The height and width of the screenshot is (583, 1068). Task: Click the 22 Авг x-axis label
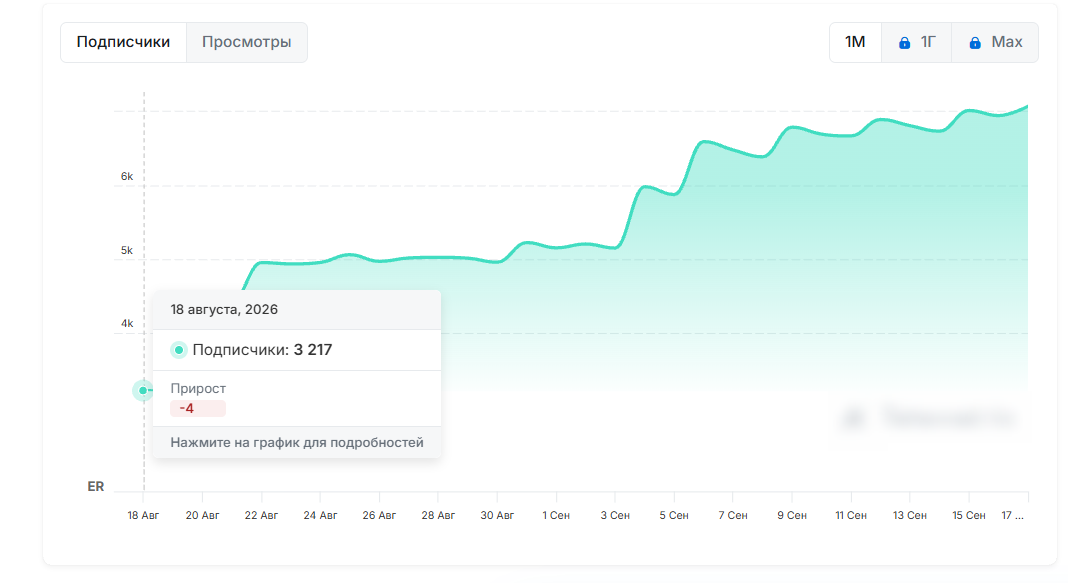[261, 516]
